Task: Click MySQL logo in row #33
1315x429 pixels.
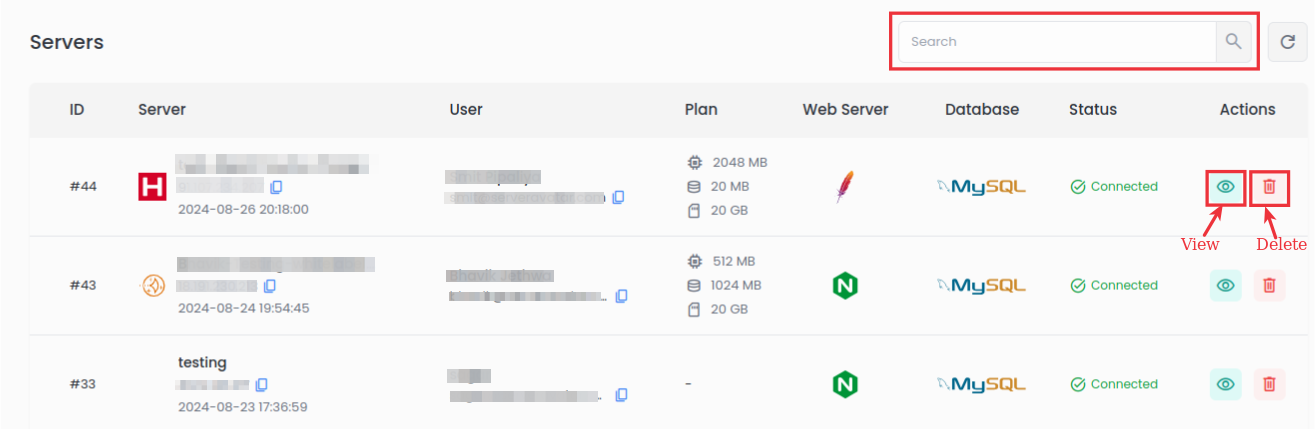Action: (x=981, y=384)
